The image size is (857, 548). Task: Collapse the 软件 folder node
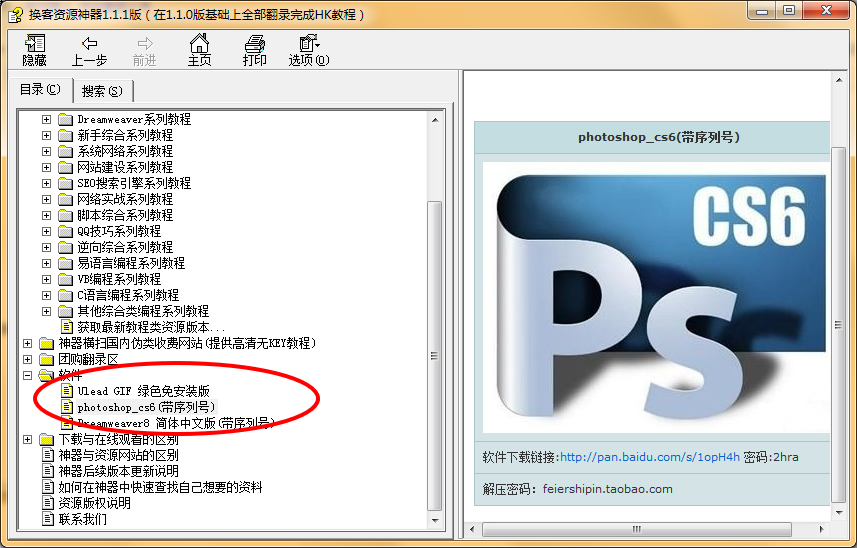point(27,375)
